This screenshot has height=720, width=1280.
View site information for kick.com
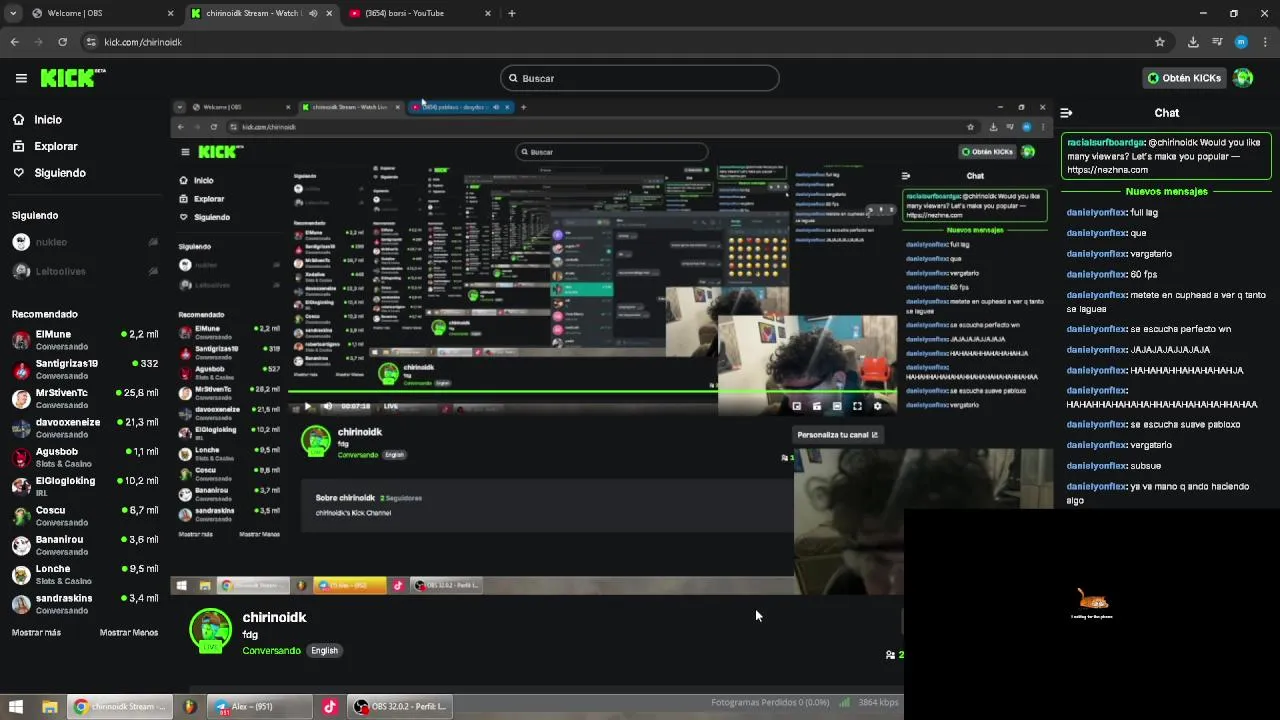[91, 42]
